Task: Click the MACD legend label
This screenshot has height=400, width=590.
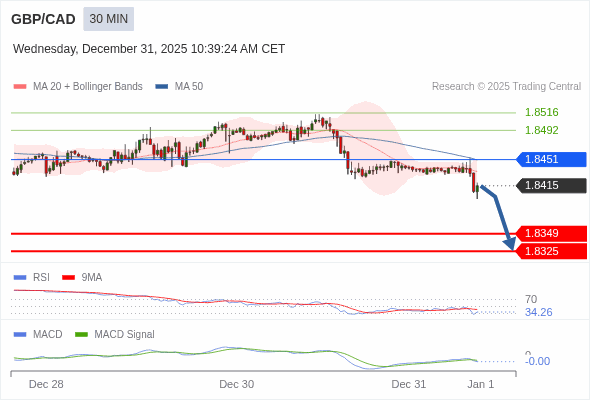Action: tap(48, 335)
